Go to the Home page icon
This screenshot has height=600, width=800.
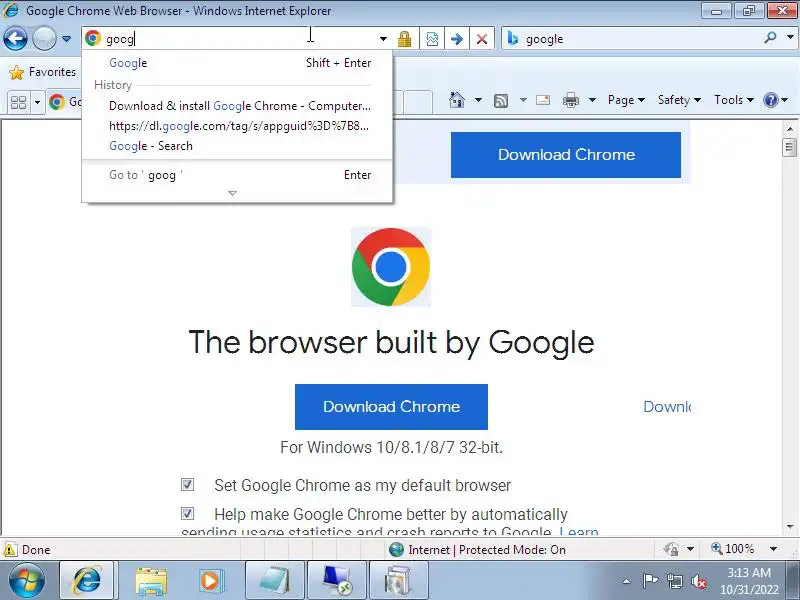tap(457, 99)
